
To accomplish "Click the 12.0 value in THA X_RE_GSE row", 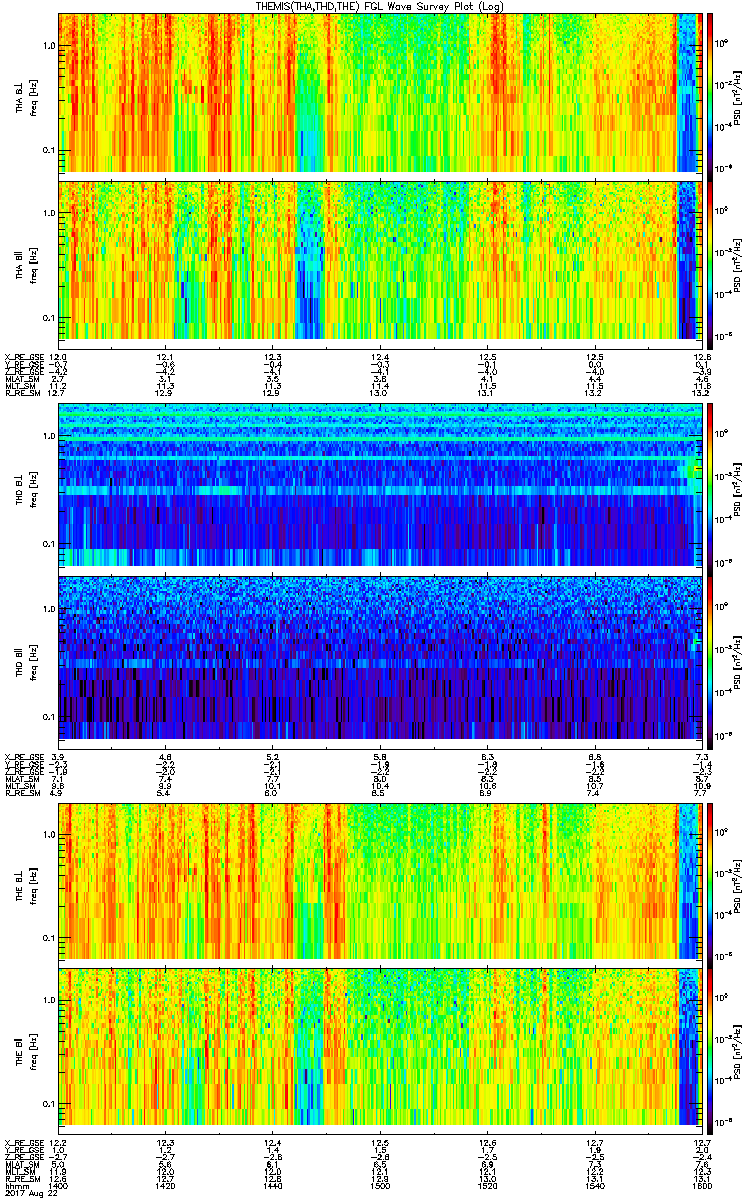I will [58, 357].
